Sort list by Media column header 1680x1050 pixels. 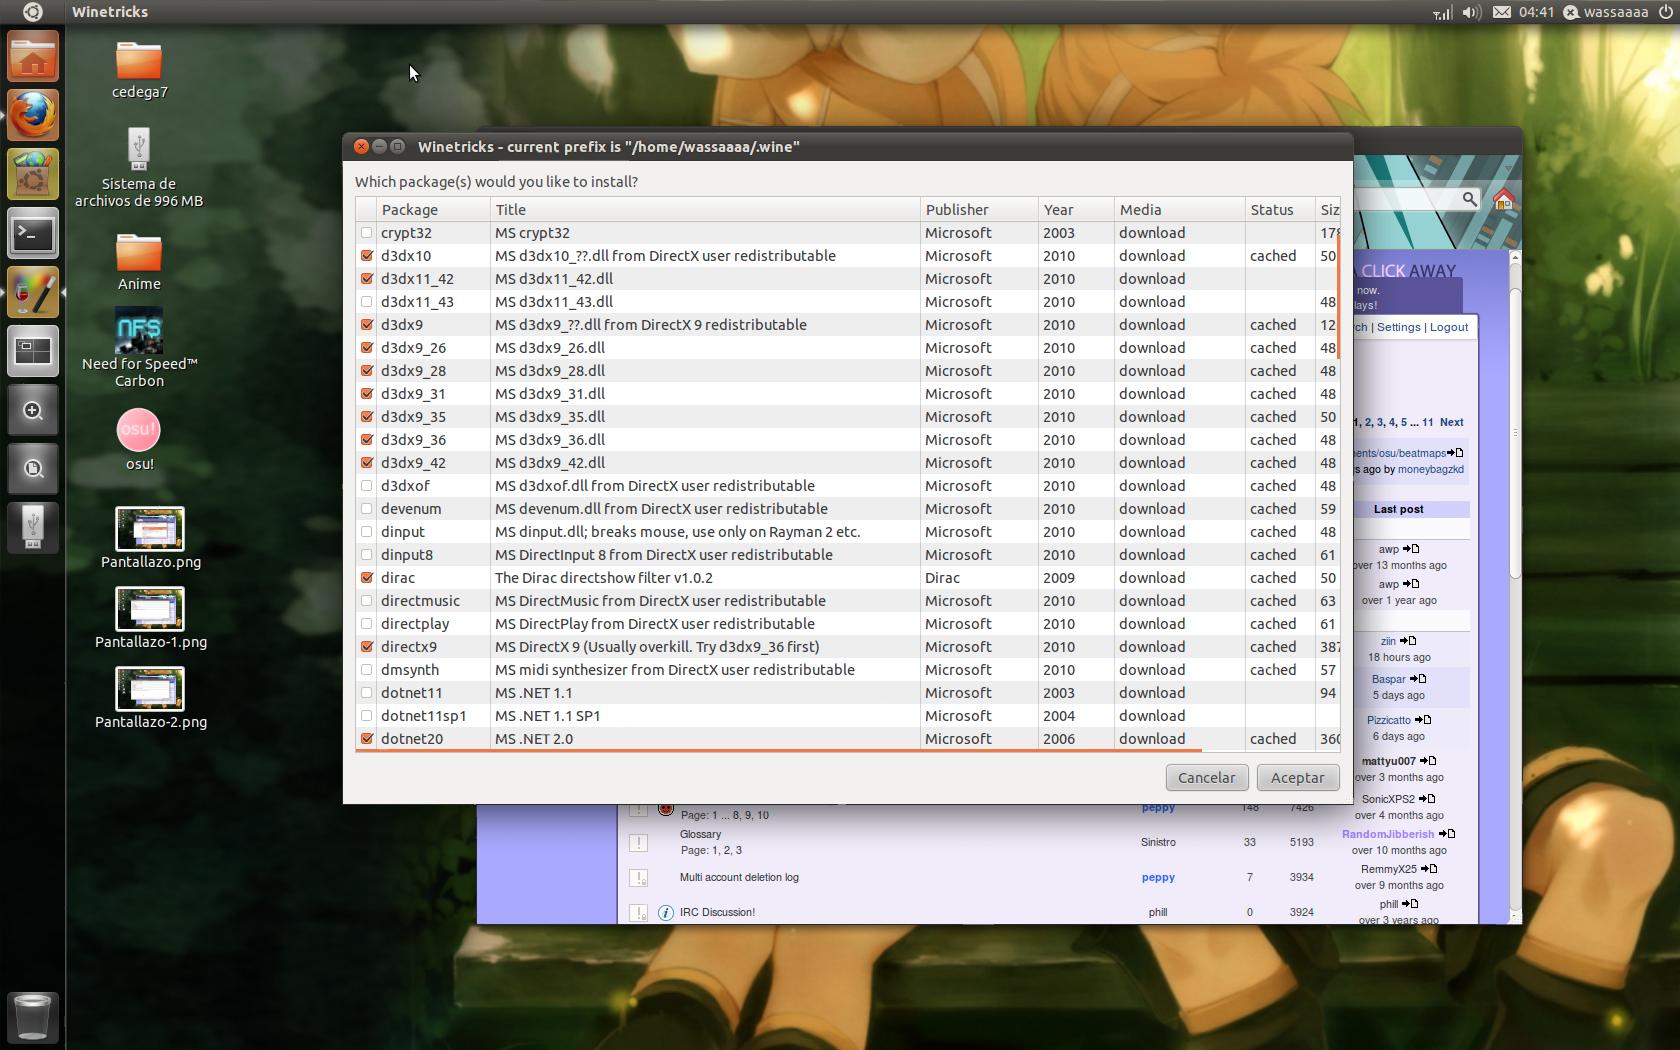point(1179,210)
